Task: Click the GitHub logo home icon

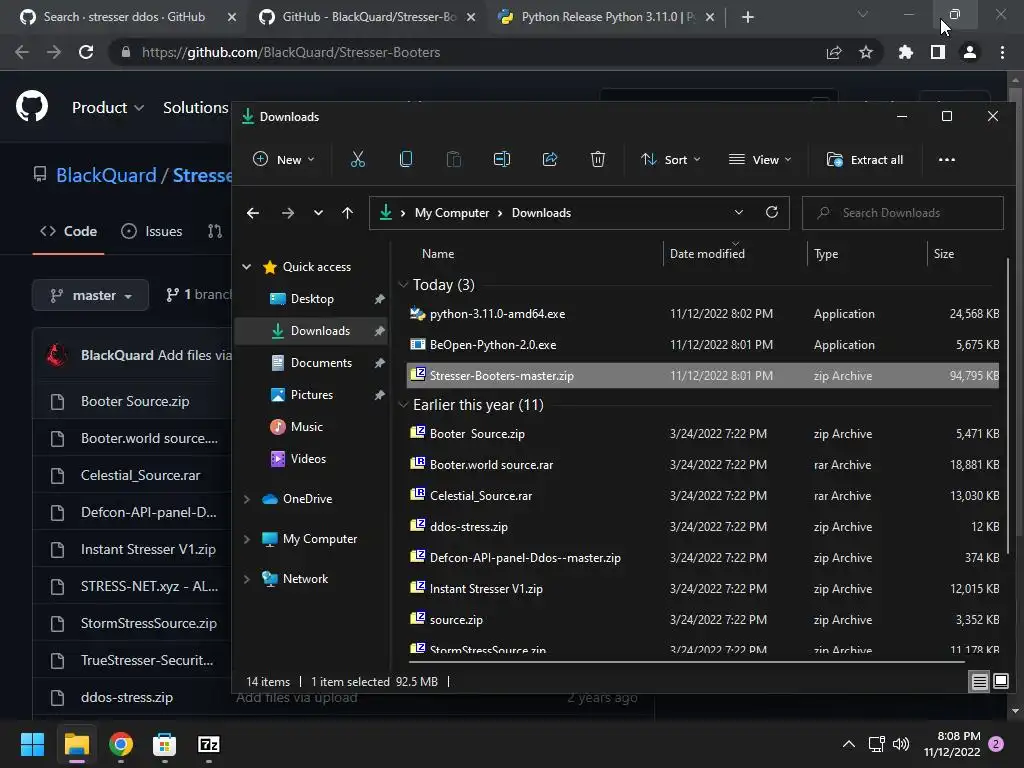Action: click(32, 106)
